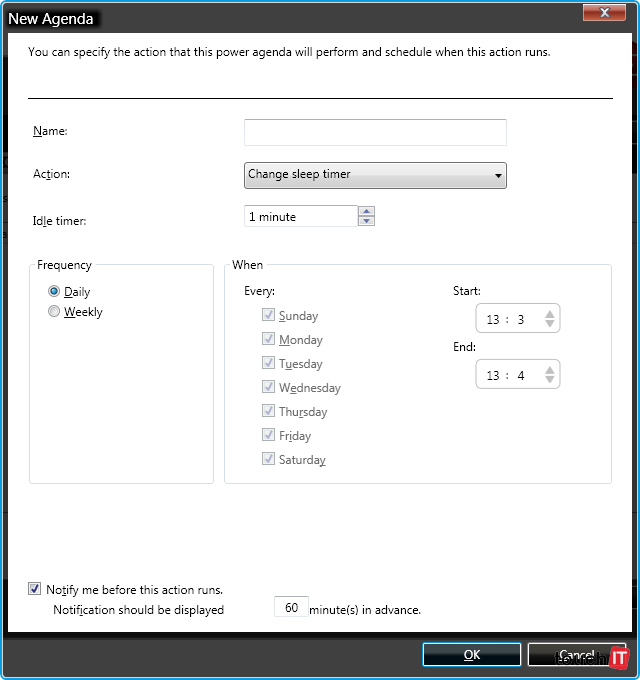Screen dimensions: 640x680
Task: Open the Action dropdown showing Change sleep timer
Action: tap(375, 175)
